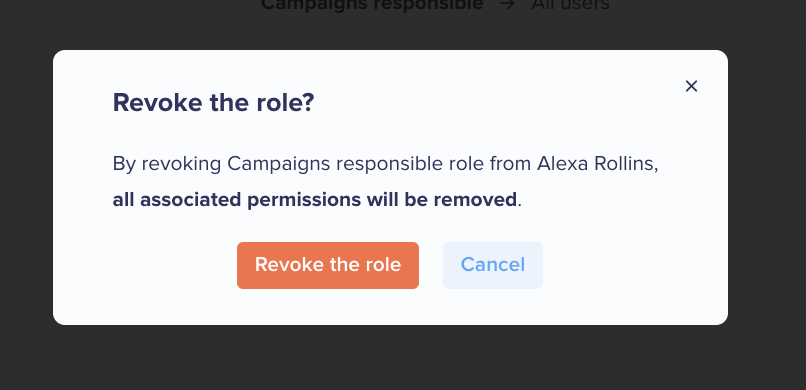Click the light blue Cancel button
The height and width of the screenshot is (390, 806).
(493, 265)
